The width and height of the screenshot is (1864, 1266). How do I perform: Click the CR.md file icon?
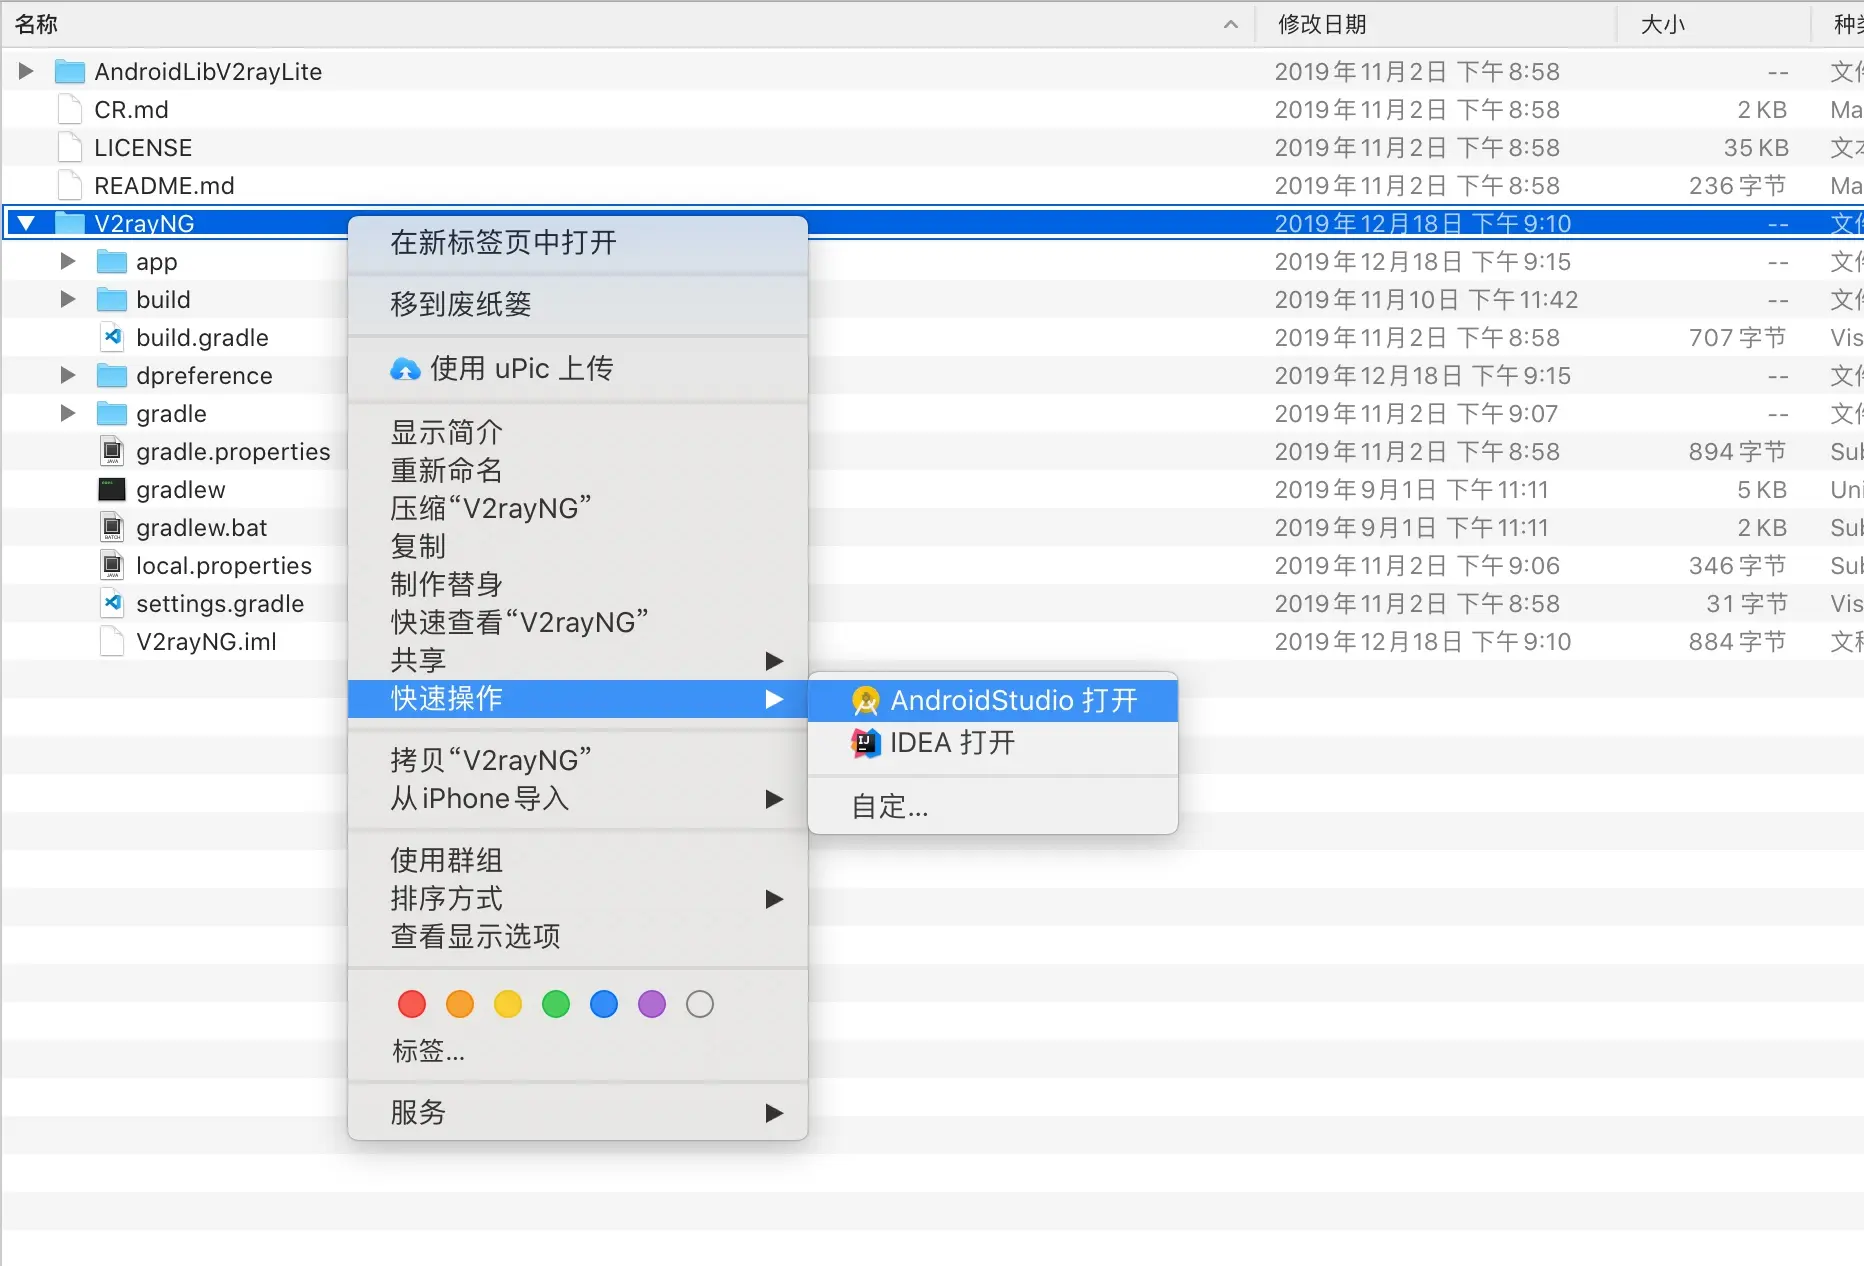(x=70, y=110)
